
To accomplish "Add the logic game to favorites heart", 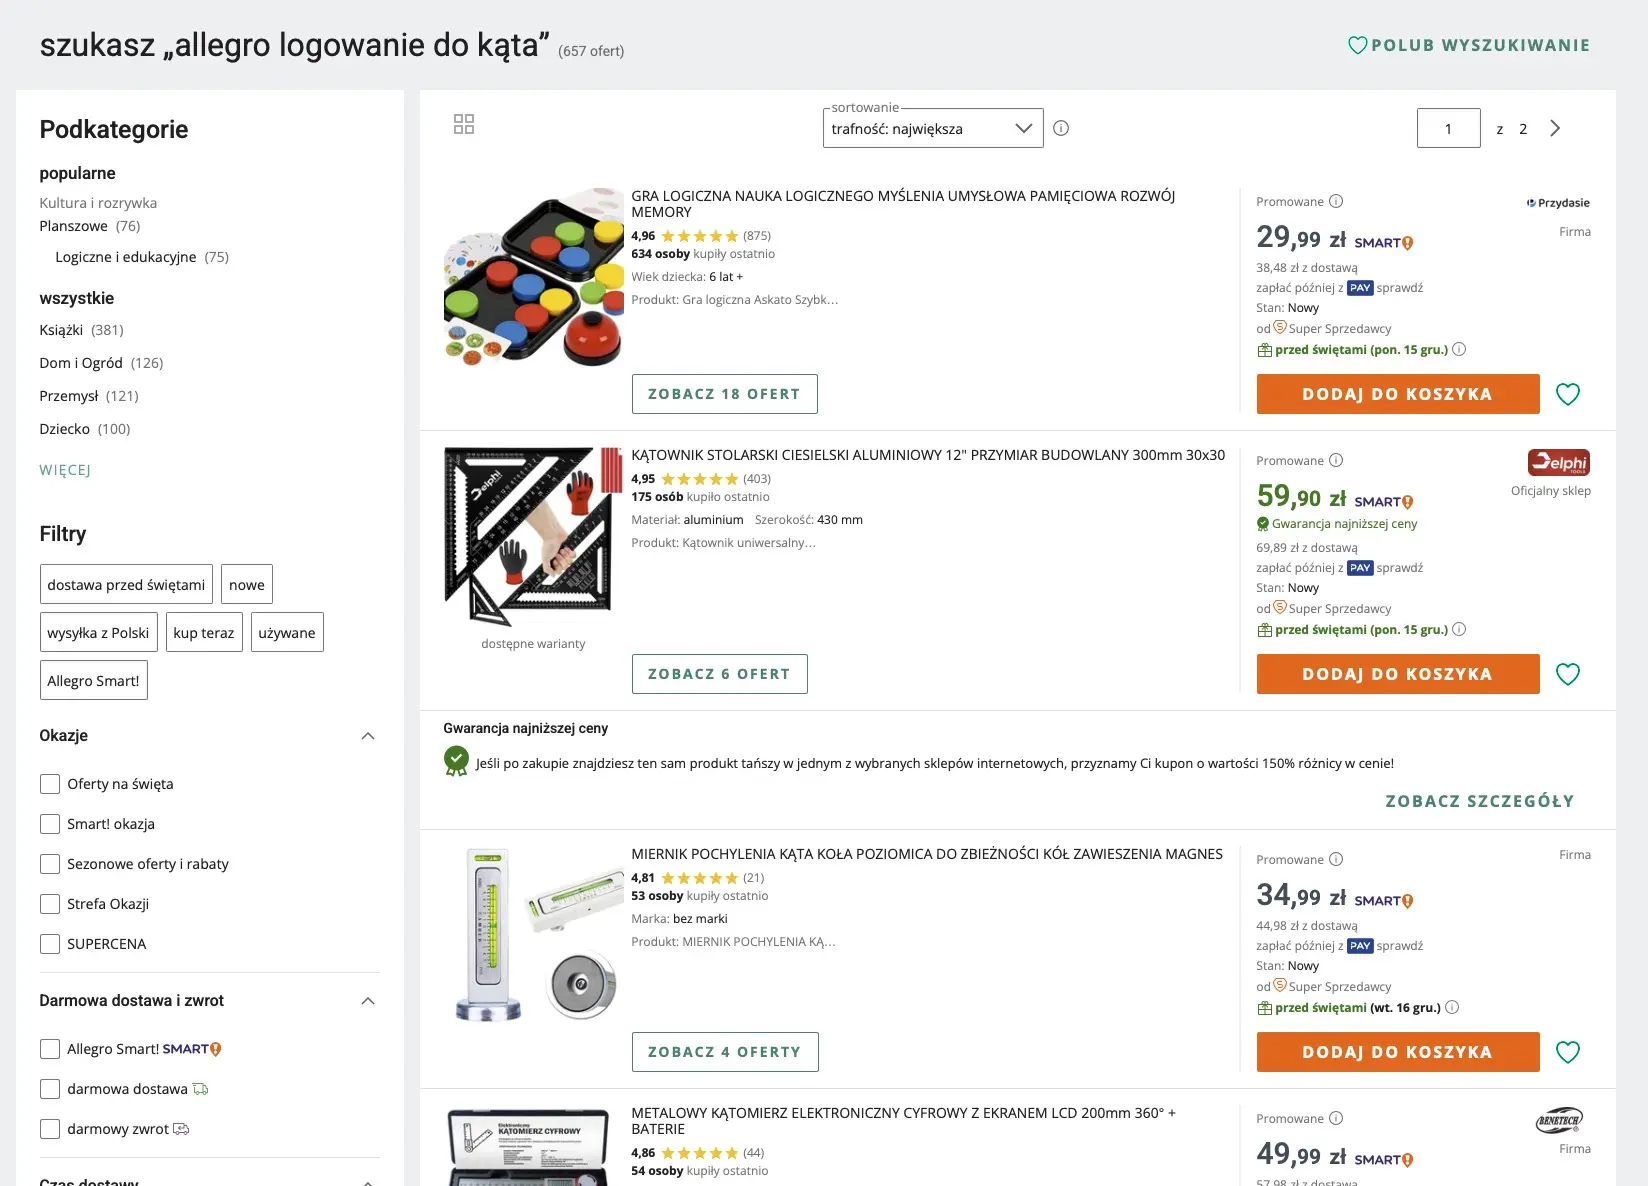I will [1567, 394].
